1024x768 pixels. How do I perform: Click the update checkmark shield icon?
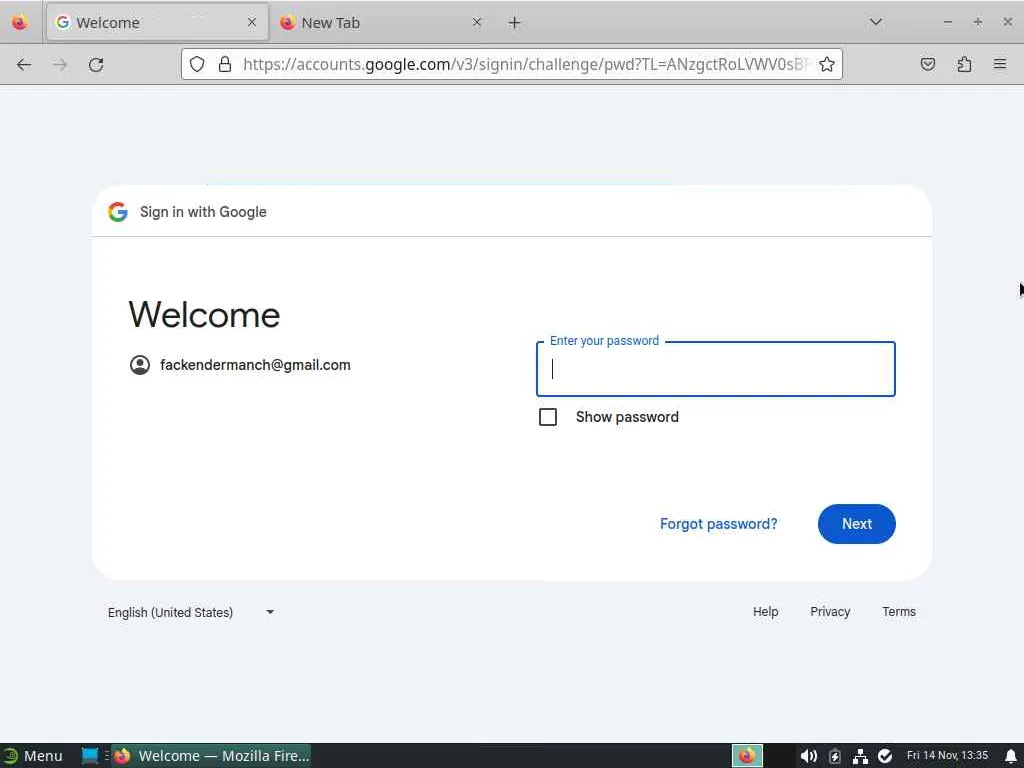[885, 756]
